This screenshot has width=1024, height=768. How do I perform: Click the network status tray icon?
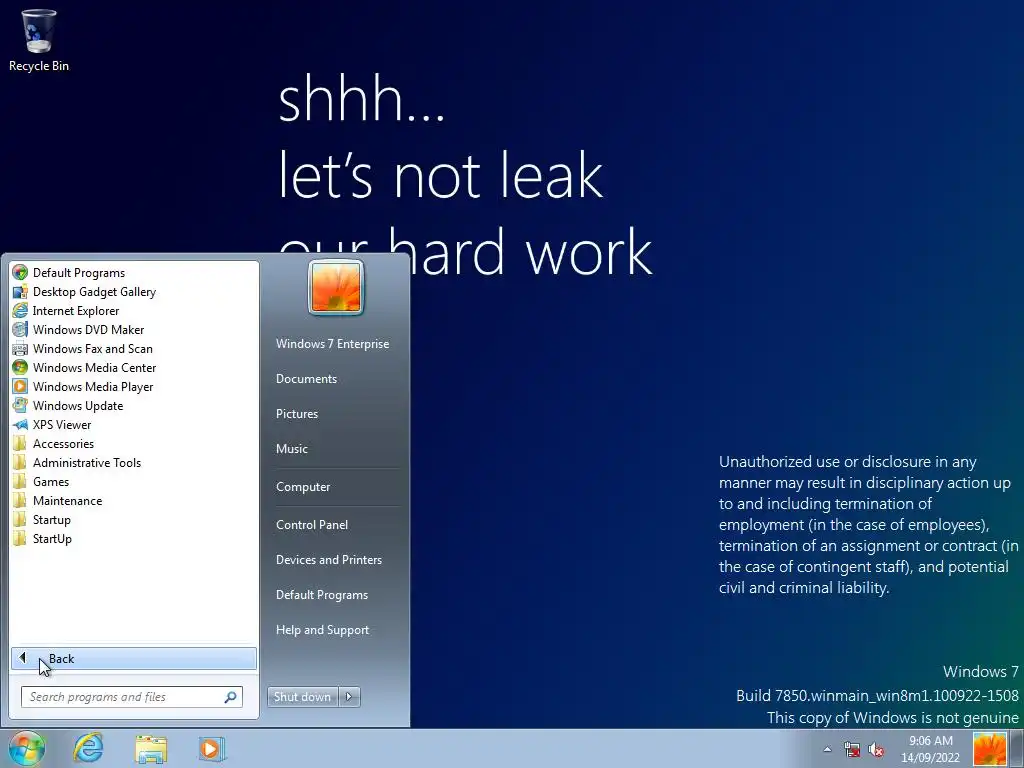coord(852,749)
